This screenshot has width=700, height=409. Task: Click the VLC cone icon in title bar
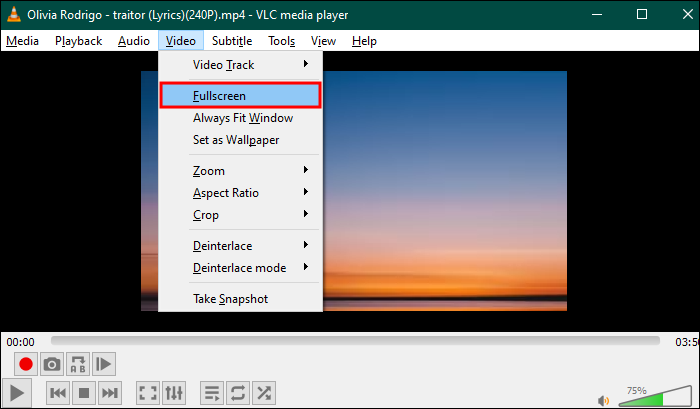(14, 14)
